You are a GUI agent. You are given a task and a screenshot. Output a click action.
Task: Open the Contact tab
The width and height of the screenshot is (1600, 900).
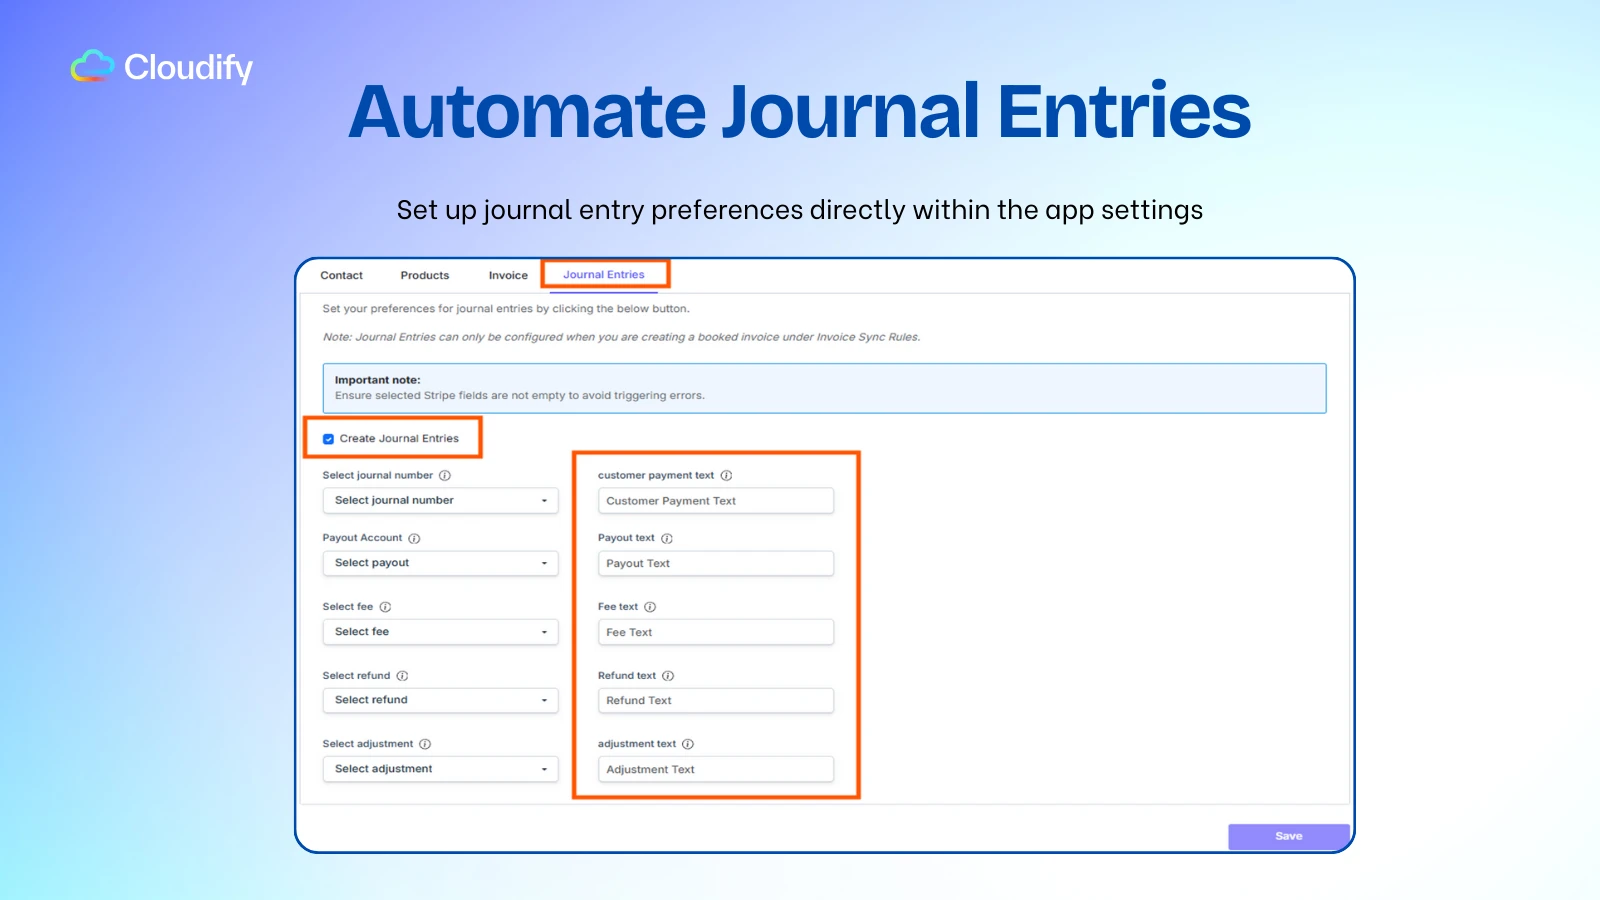[341, 275]
